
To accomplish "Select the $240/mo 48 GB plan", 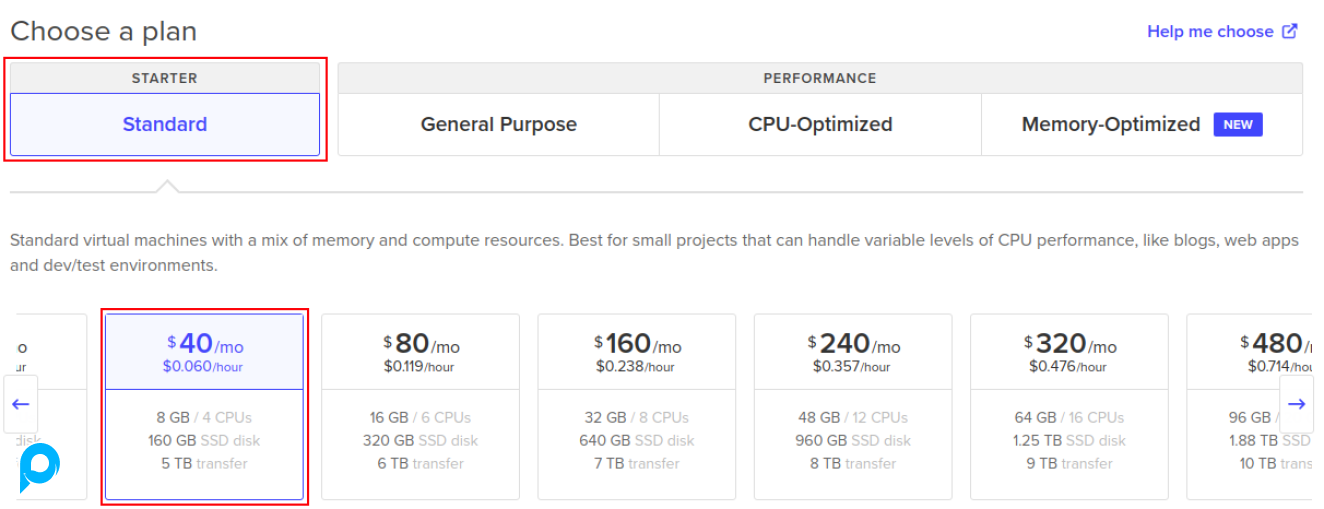I will (852, 406).
